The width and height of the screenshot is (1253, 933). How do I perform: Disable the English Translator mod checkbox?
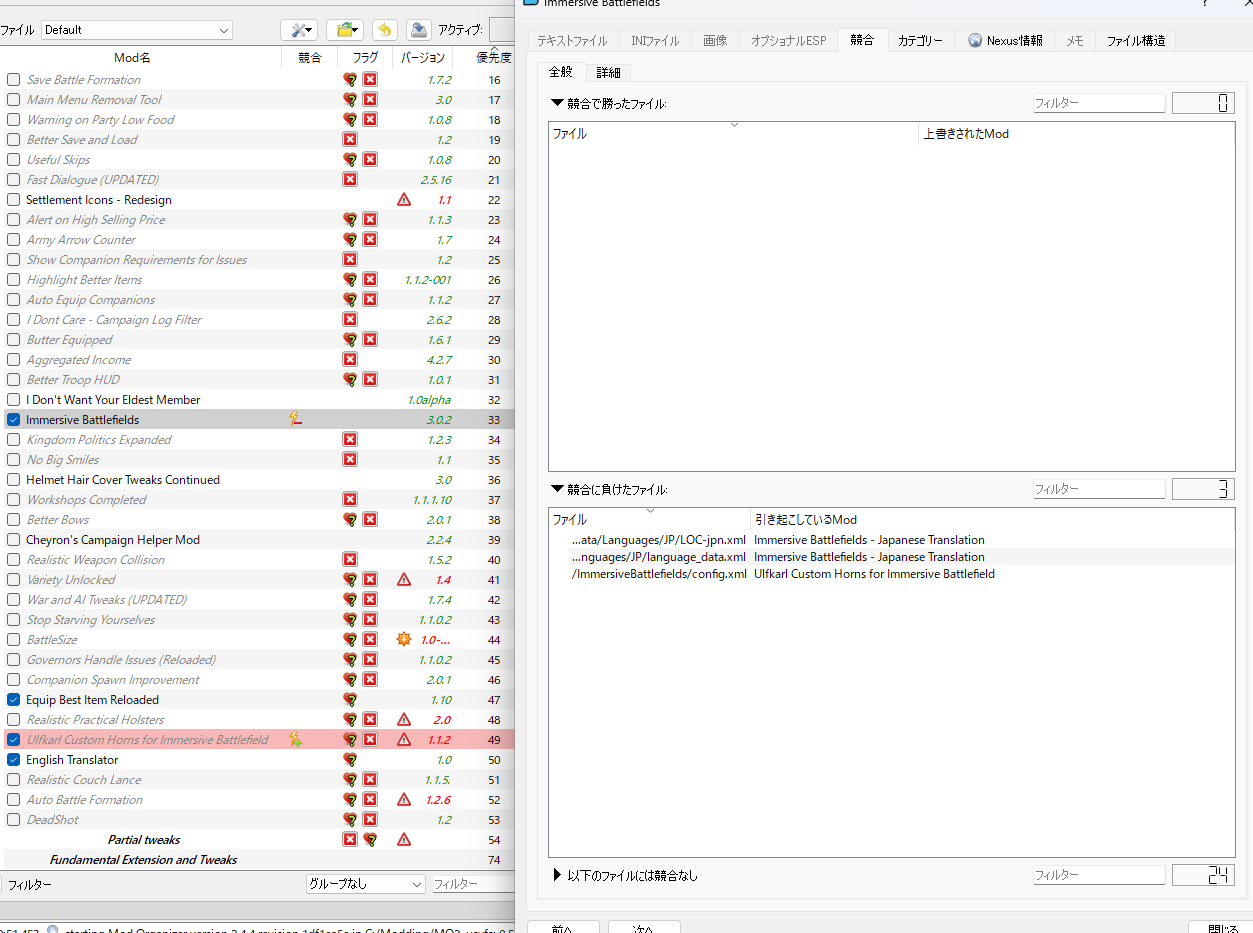(13, 759)
